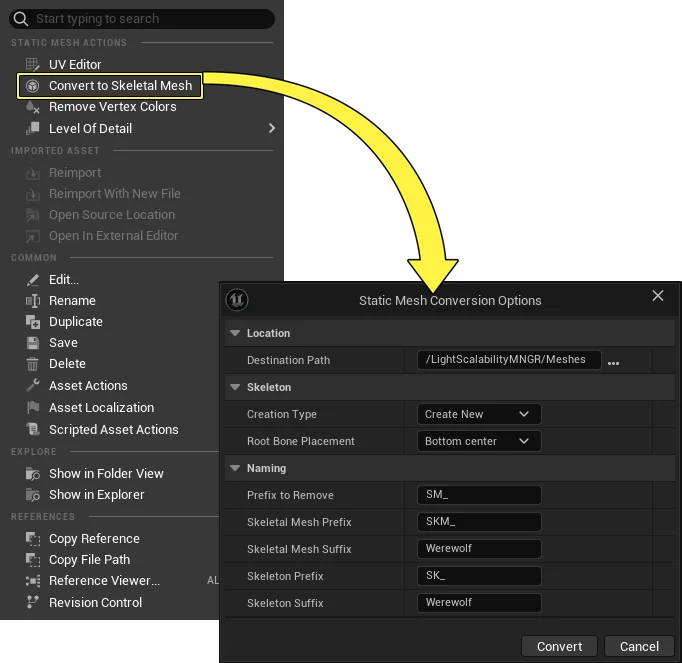Click the Skeleton Suffix field

479,603
